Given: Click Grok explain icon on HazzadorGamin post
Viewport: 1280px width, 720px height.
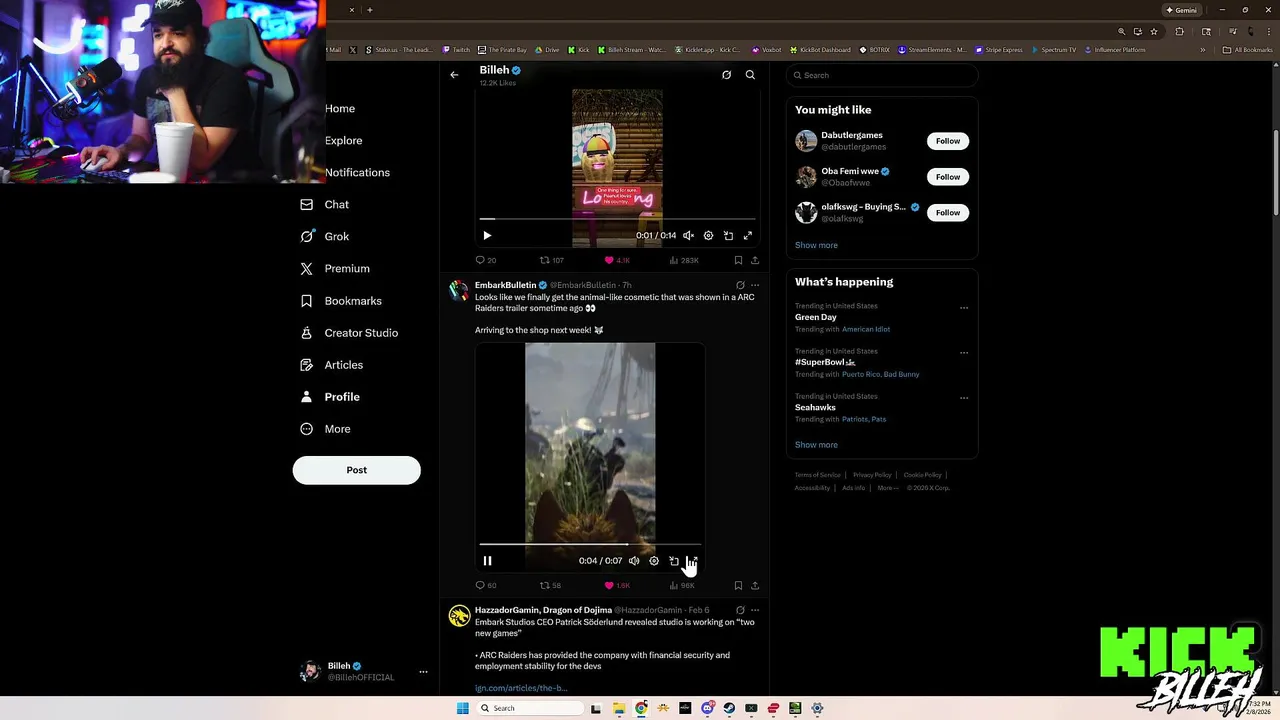Looking at the screenshot, I should (740, 610).
